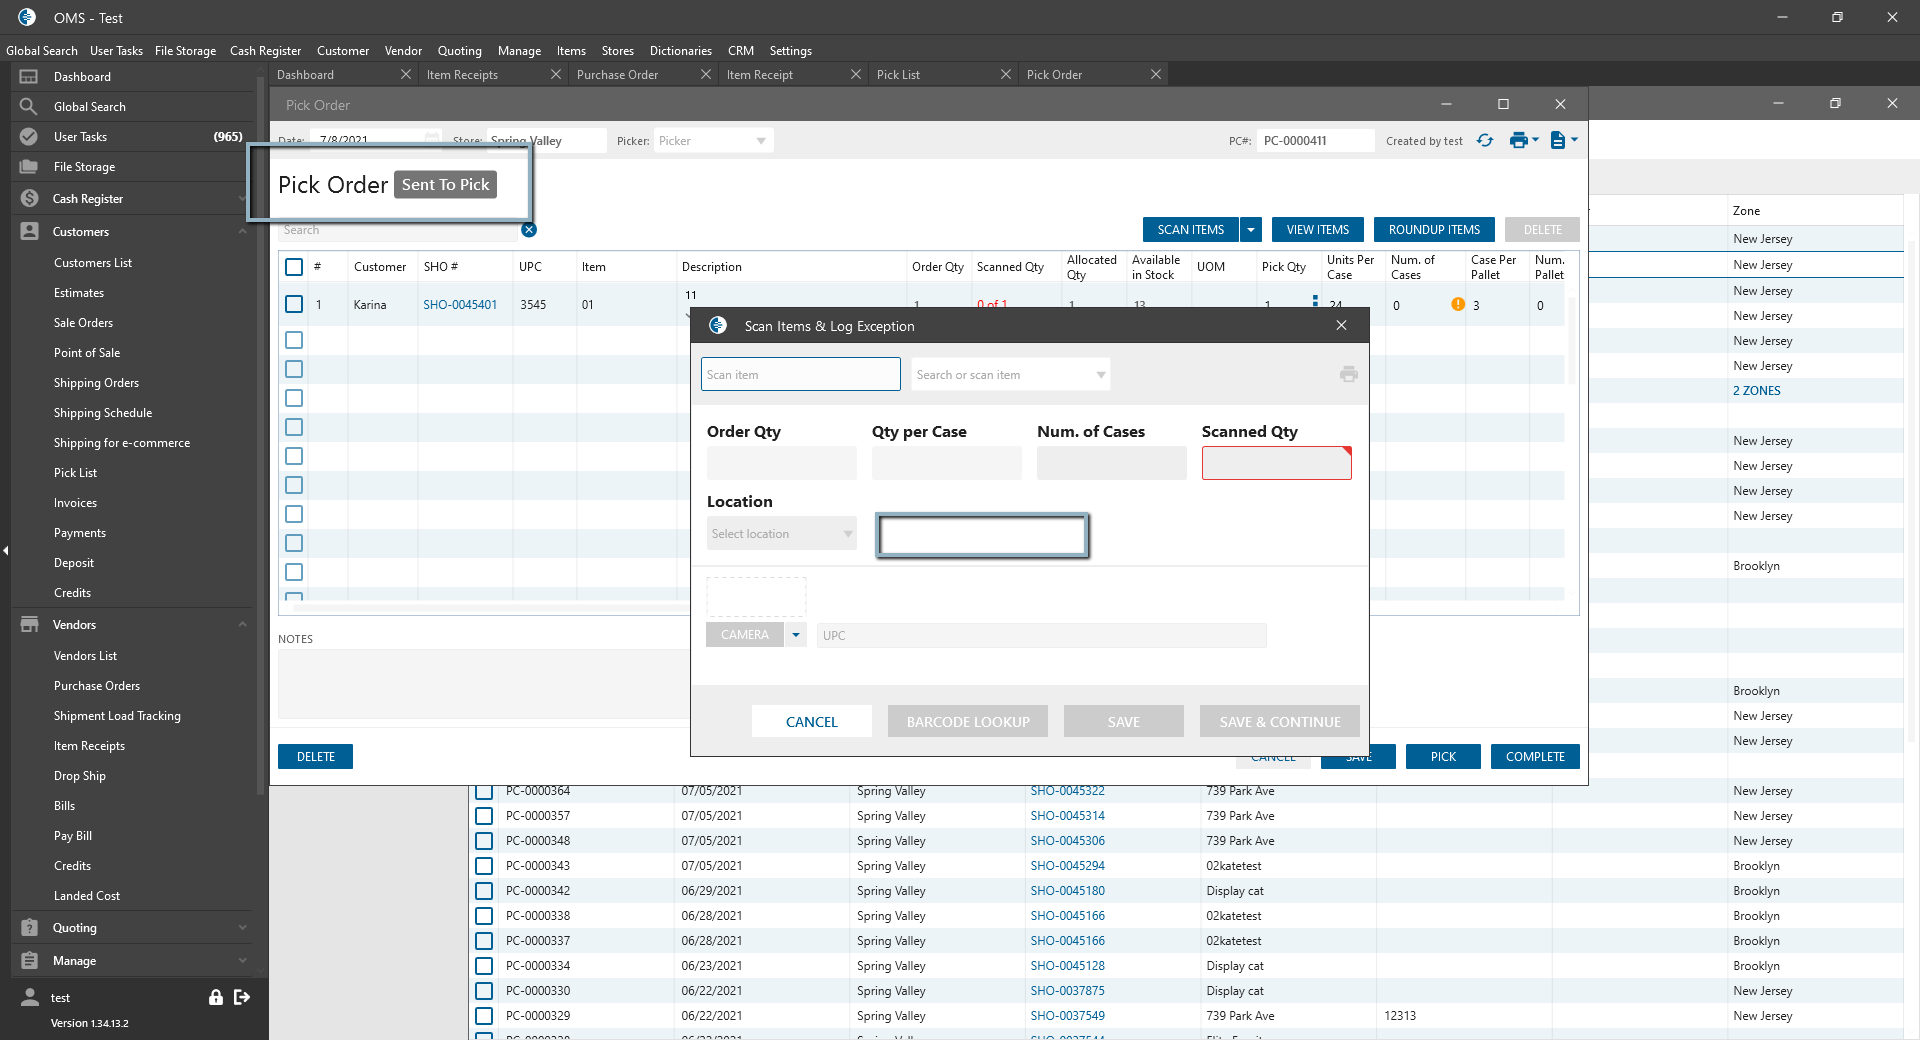1920x1040 pixels.
Task: Select the checkbox for pick list PC-0000357
Action: [x=484, y=816]
